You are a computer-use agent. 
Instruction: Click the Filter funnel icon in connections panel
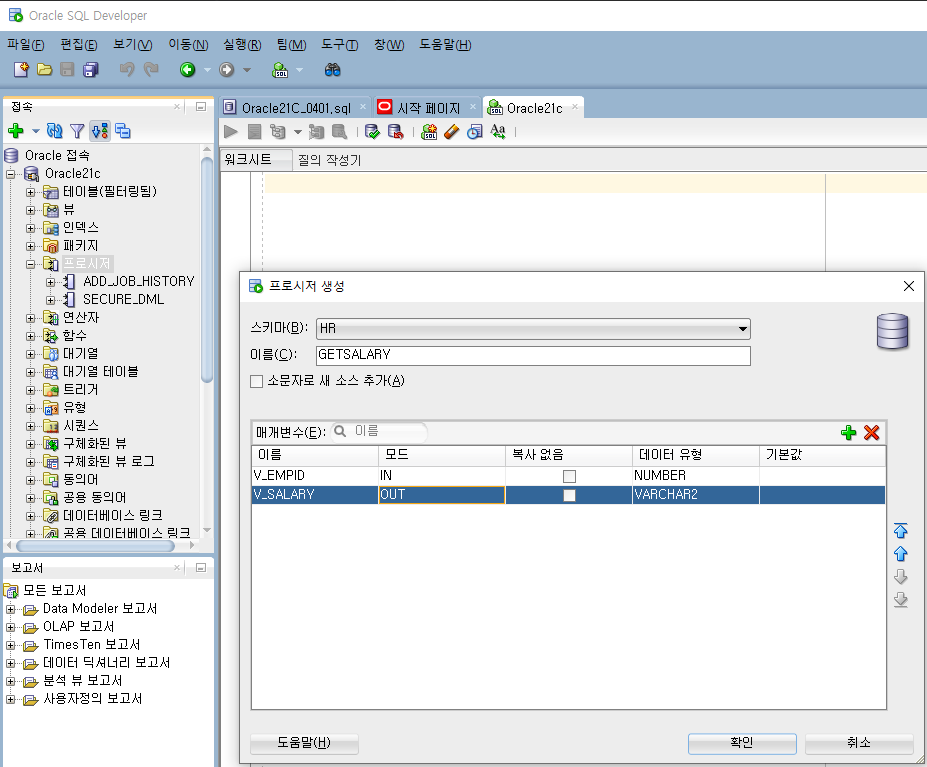(x=77, y=131)
